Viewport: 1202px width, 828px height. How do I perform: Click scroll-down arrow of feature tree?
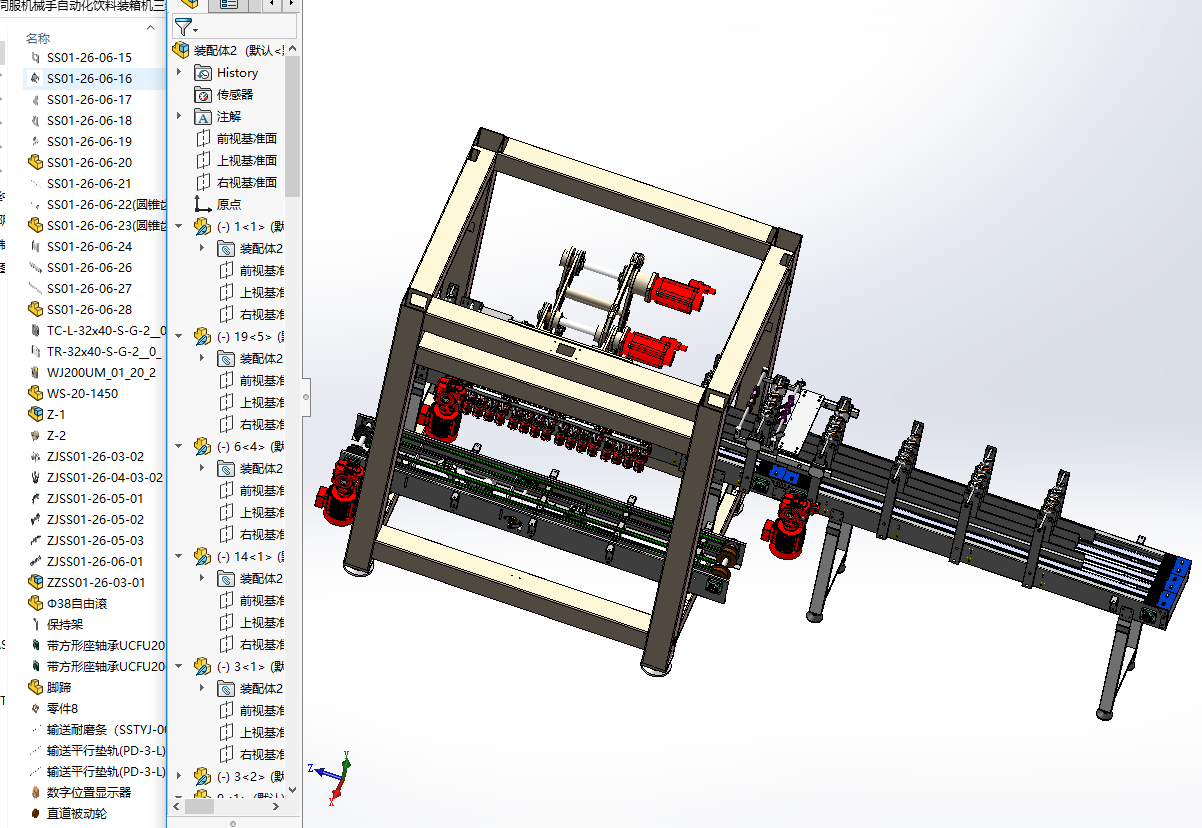[292, 790]
